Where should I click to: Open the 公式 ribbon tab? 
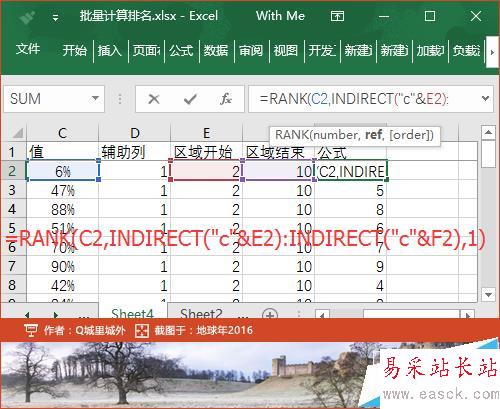181,50
